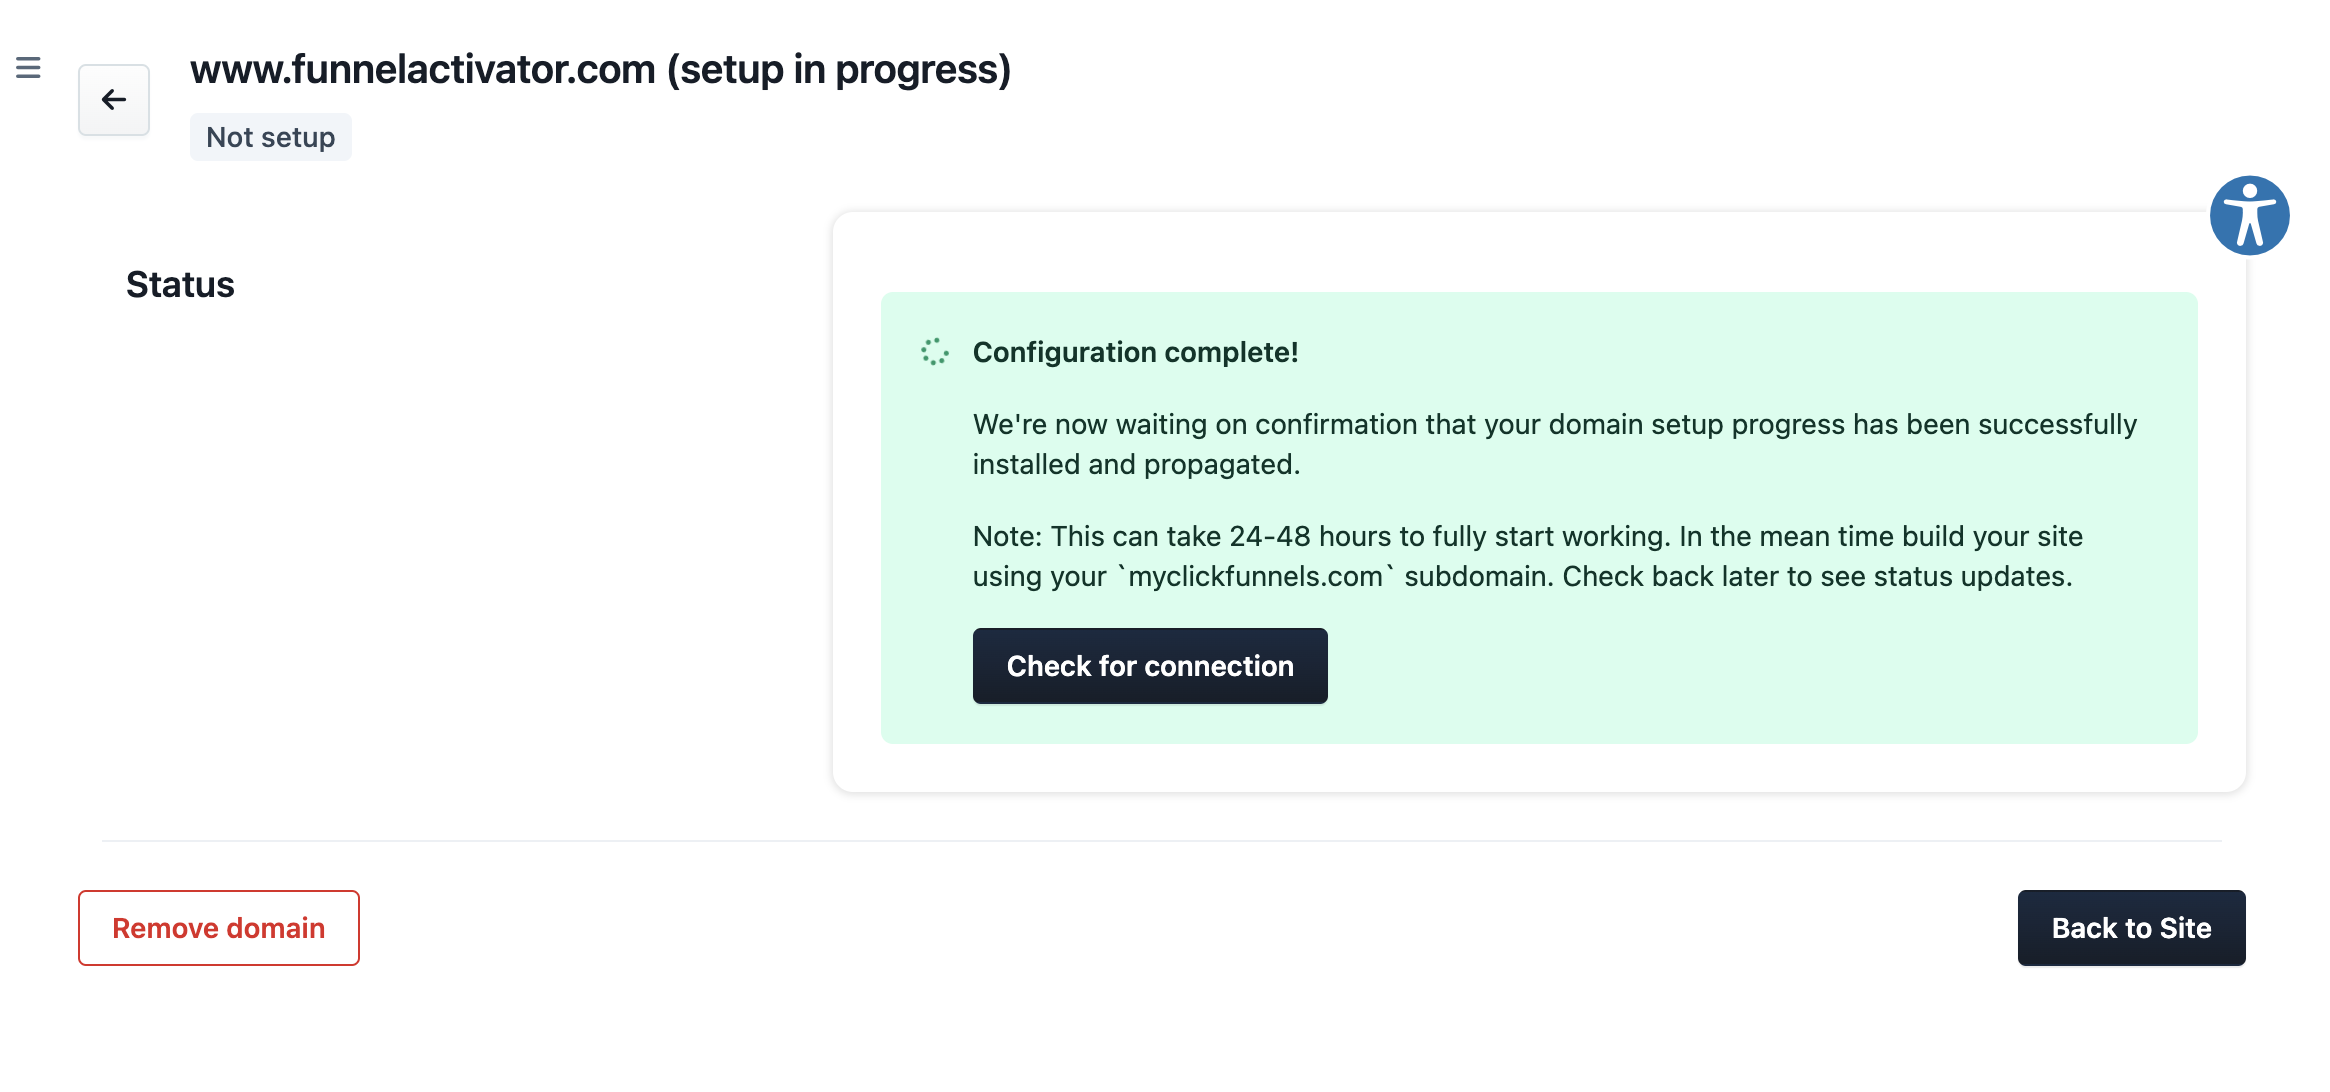Click the loading spinner icon
Viewport: 2330px width, 1092px height.
[x=934, y=352]
